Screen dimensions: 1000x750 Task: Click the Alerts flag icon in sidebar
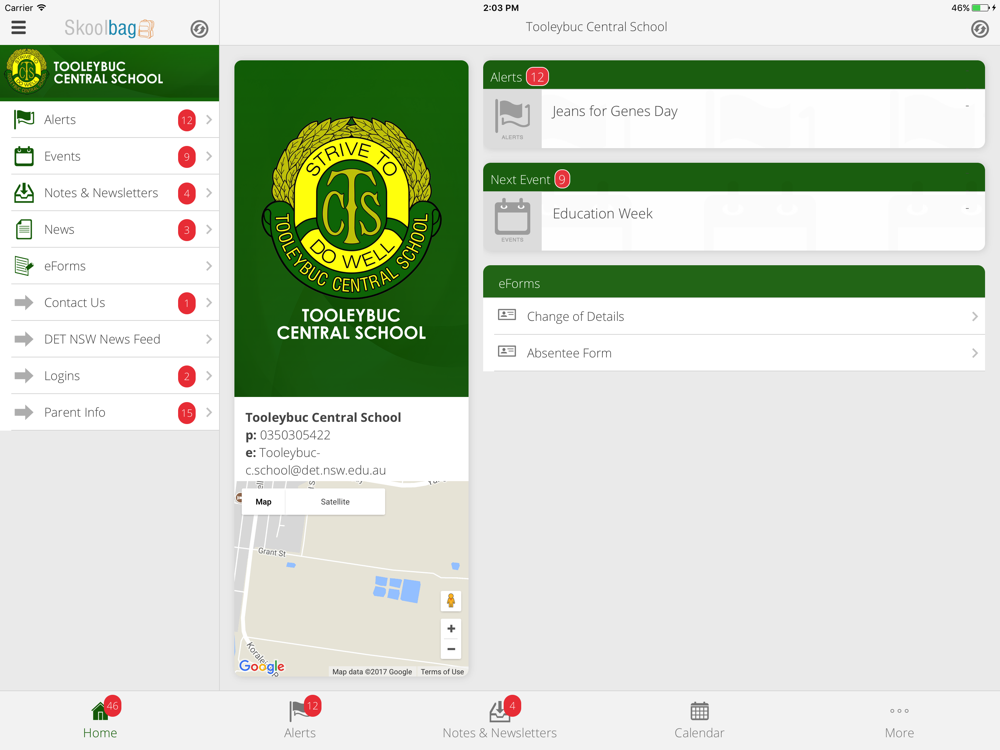24,119
